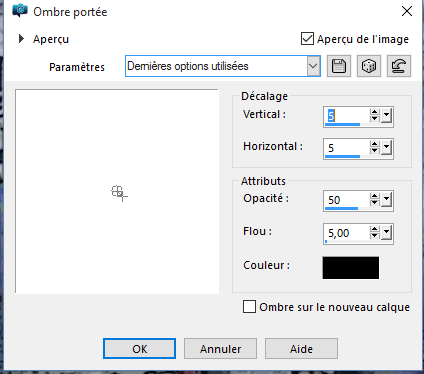The width and height of the screenshot is (424, 374).
Task: Decrease Horizontal offset with down arrow
Action: (375, 151)
